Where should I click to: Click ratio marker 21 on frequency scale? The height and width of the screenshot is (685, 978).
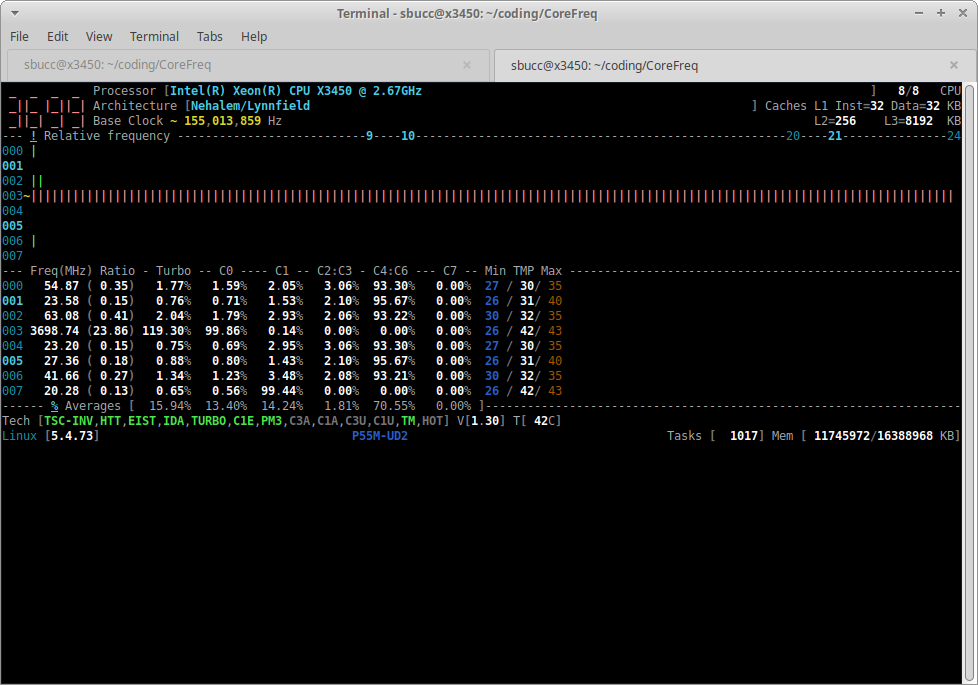click(x=835, y=136)
